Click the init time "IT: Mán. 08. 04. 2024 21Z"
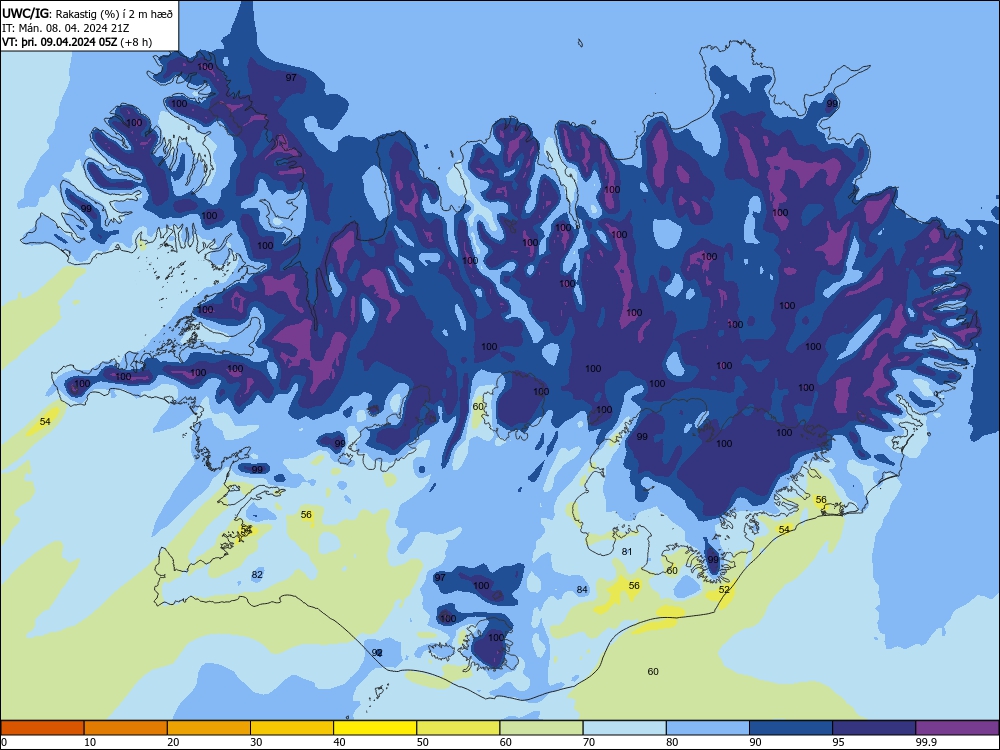 click(x=66, y=28)
